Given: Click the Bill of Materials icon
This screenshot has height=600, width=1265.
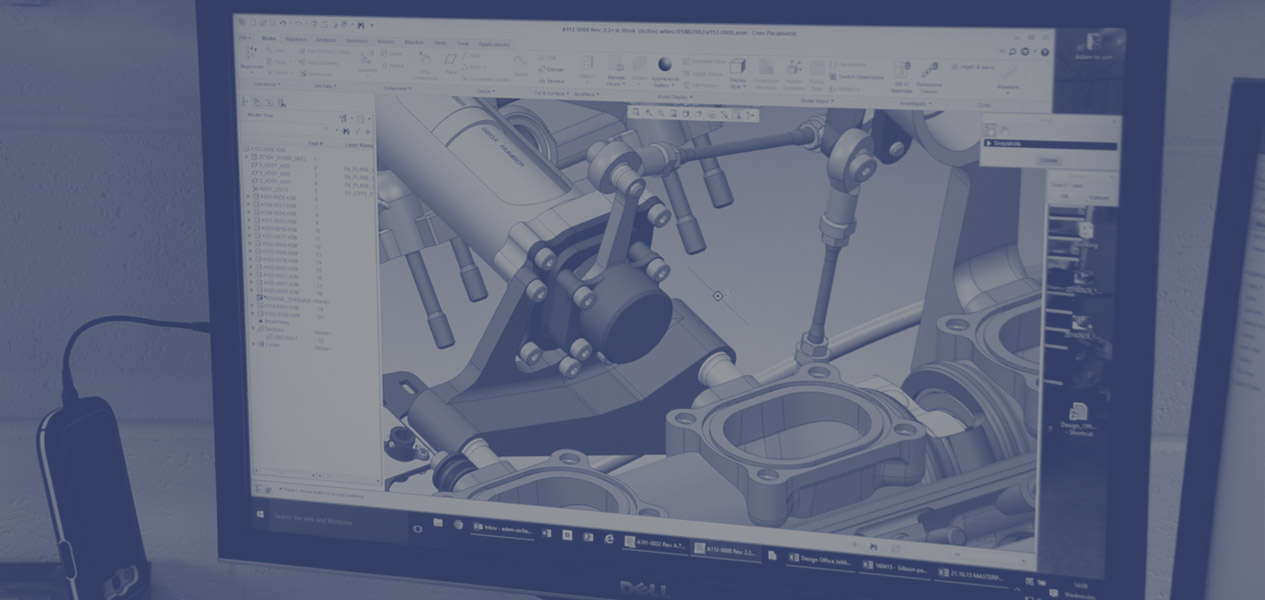Looking at the screenshot, I should tap(902, 71).
